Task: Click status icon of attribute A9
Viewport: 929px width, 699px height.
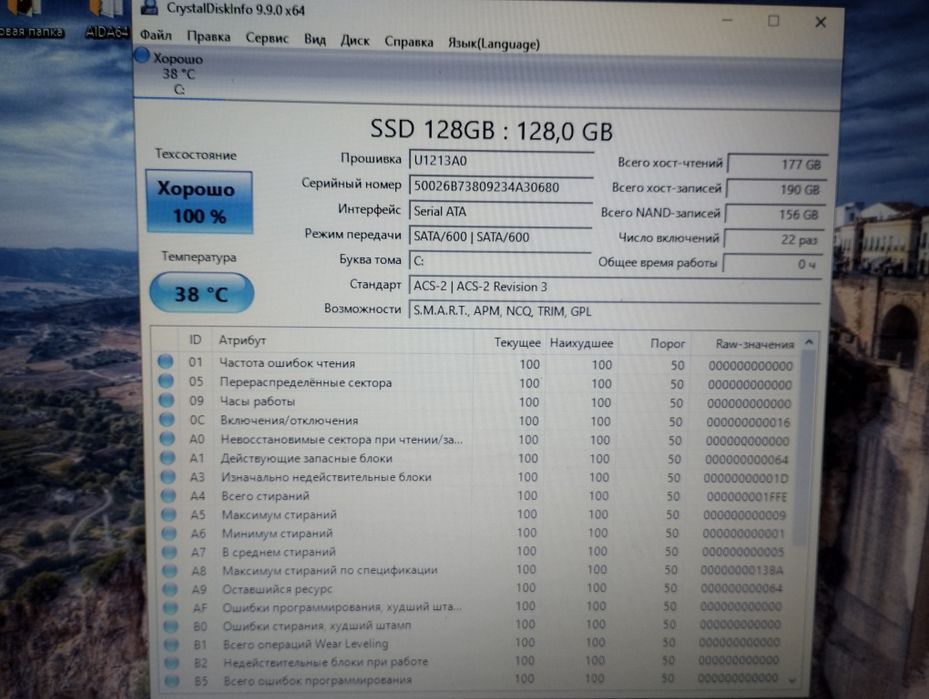Action: pos(171,589)
